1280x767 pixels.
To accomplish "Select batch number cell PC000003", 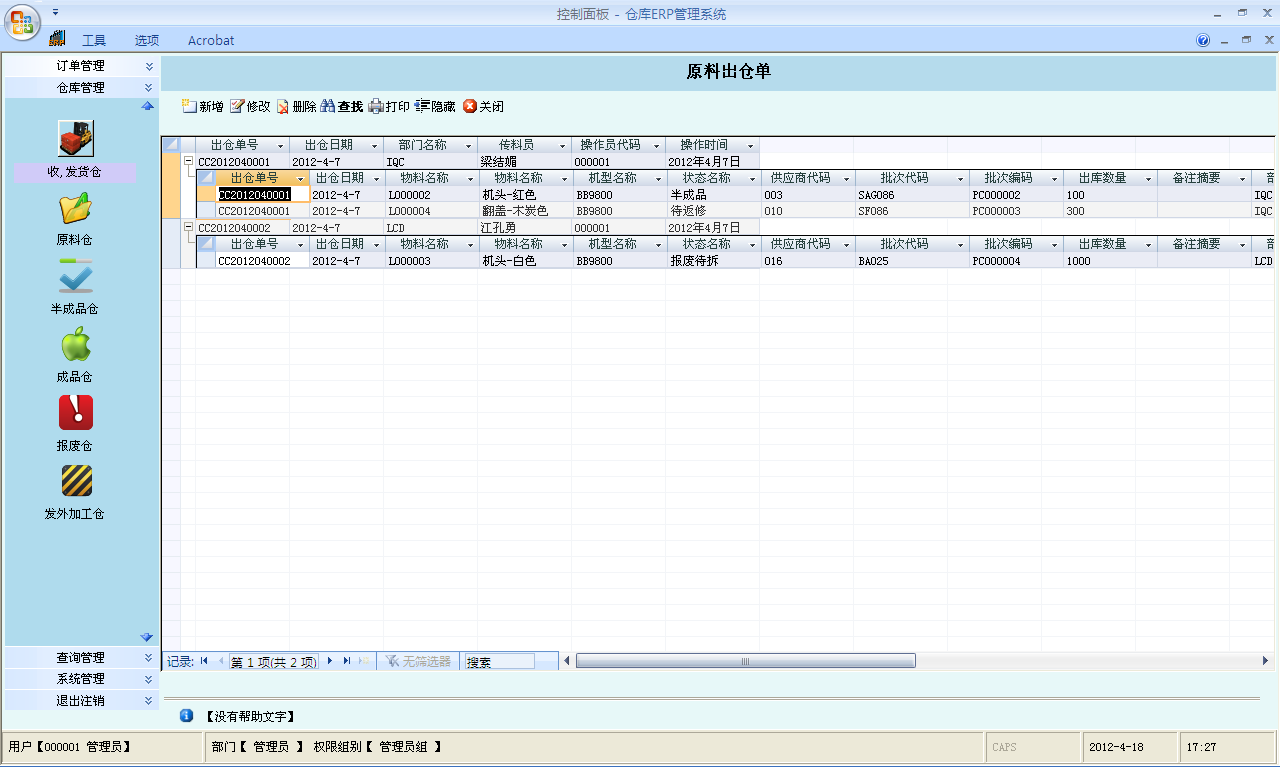I will coord(1016,211).
